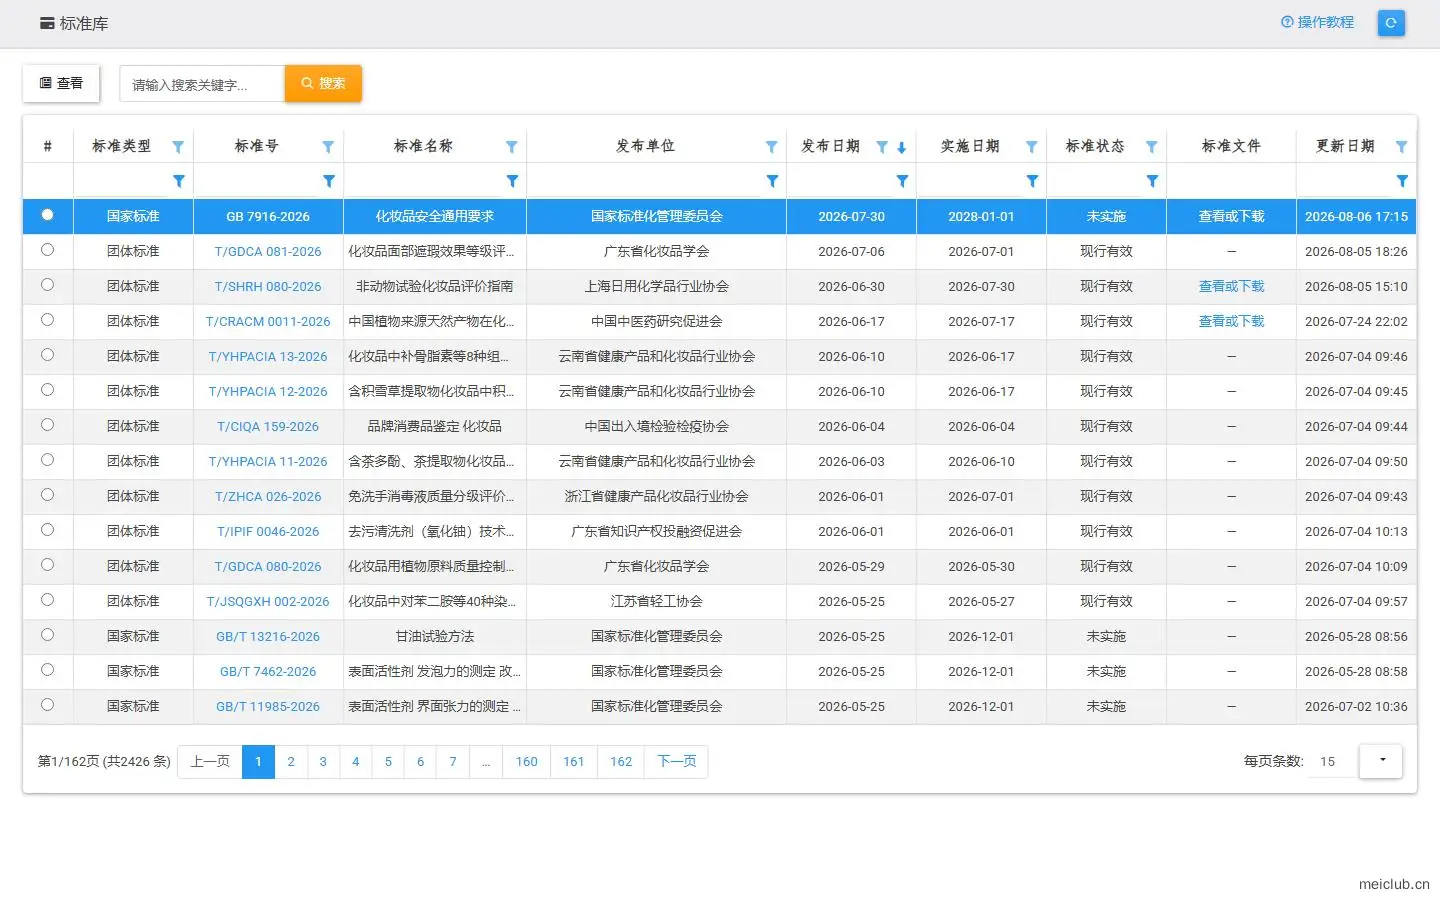Click the 查看 button
1440x900 pixels.
point(61,83)
